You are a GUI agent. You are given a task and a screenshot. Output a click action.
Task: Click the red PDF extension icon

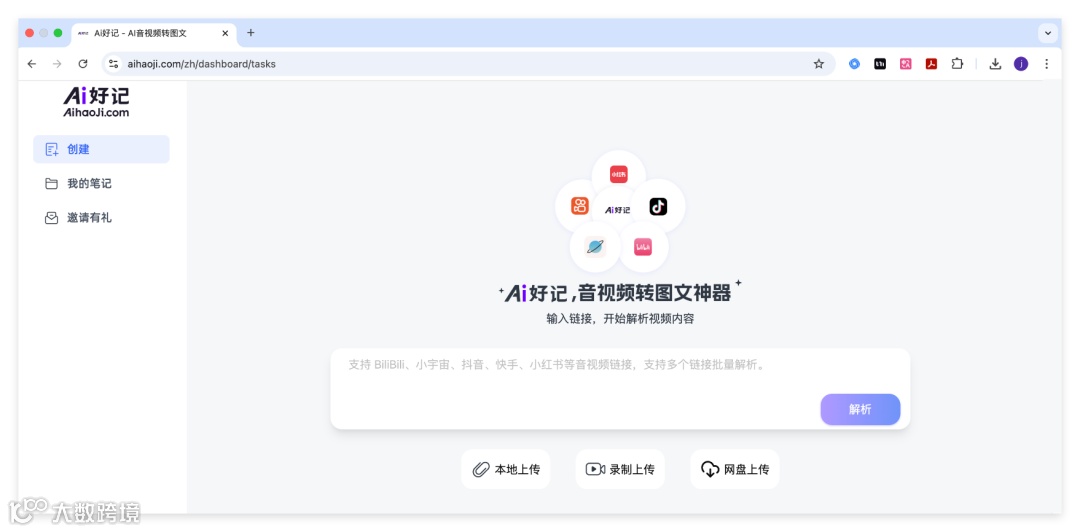(x=931, y=64)
